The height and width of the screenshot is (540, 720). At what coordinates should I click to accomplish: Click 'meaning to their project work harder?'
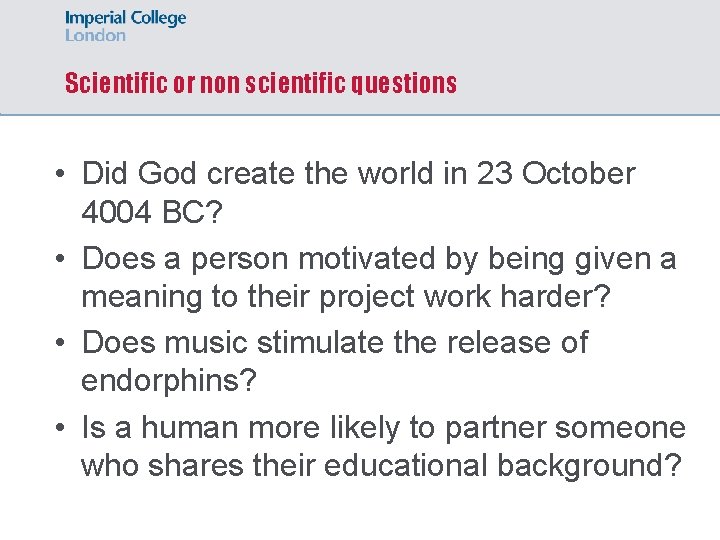[x=346, y=297]
